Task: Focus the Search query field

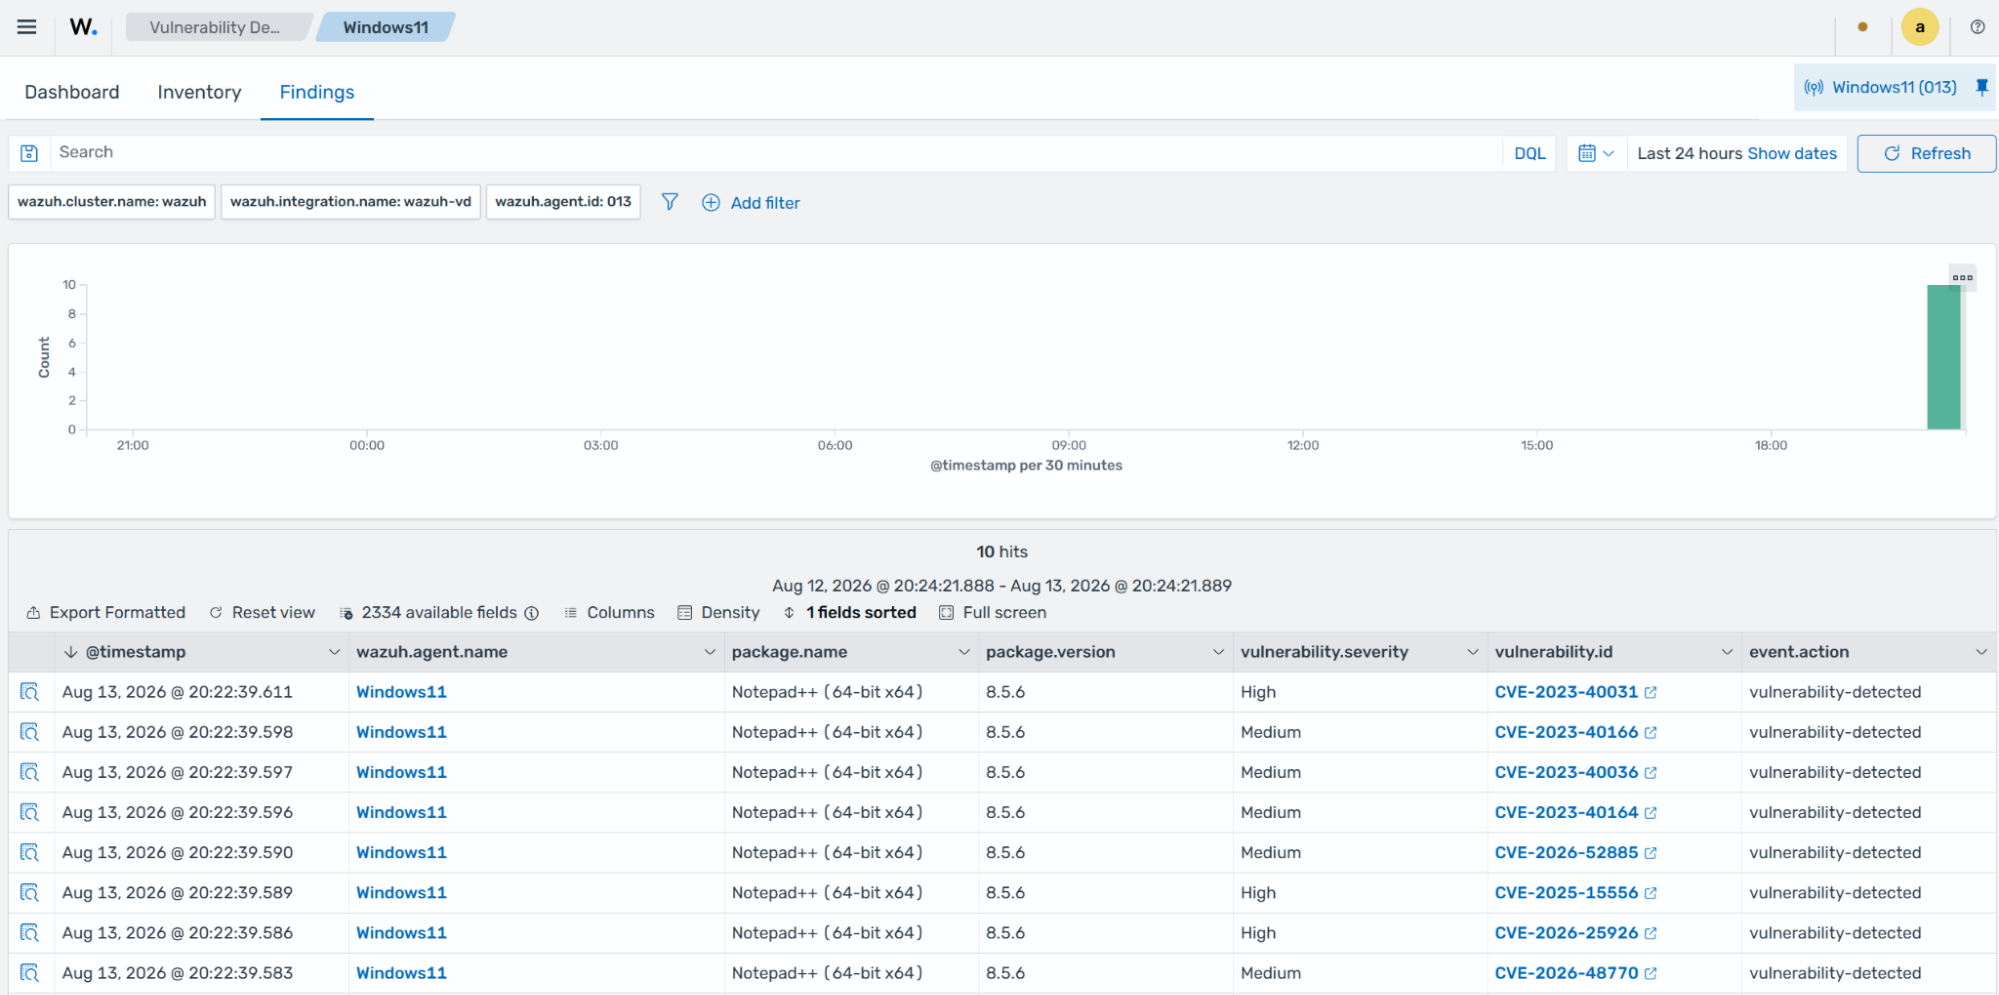Action: tap(776, 153)
